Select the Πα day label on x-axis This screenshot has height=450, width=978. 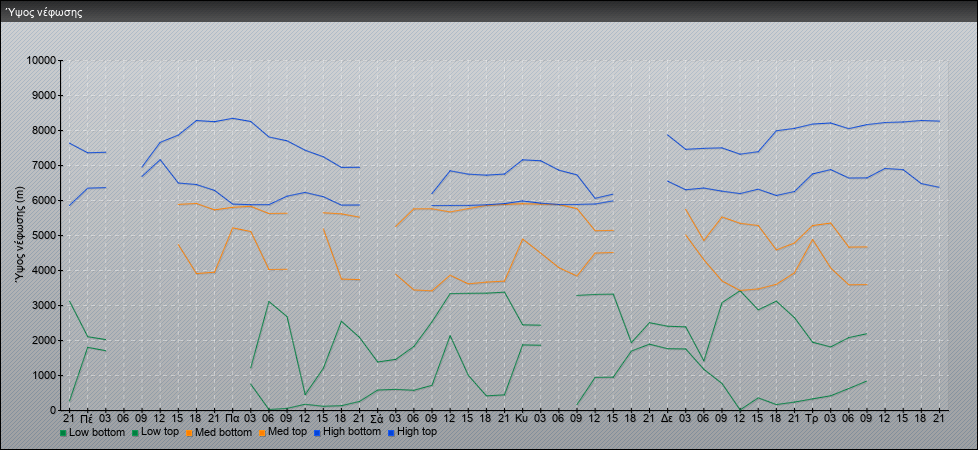pos(232,417)
